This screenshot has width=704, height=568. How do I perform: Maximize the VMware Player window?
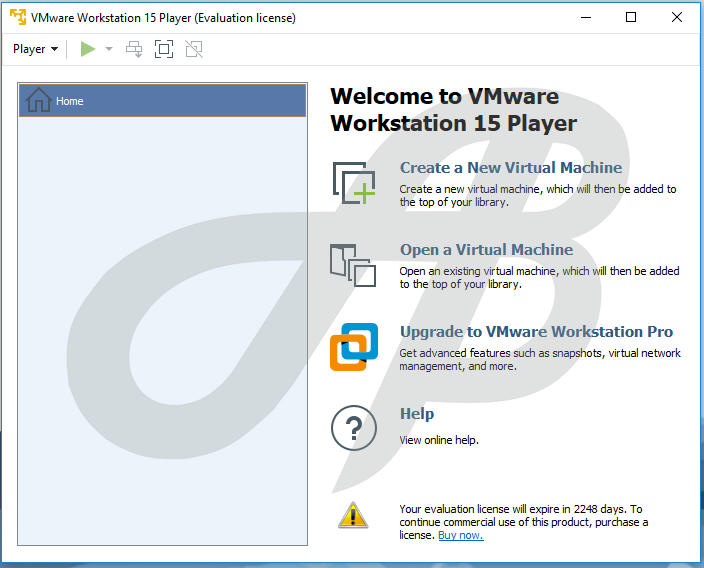631,18
